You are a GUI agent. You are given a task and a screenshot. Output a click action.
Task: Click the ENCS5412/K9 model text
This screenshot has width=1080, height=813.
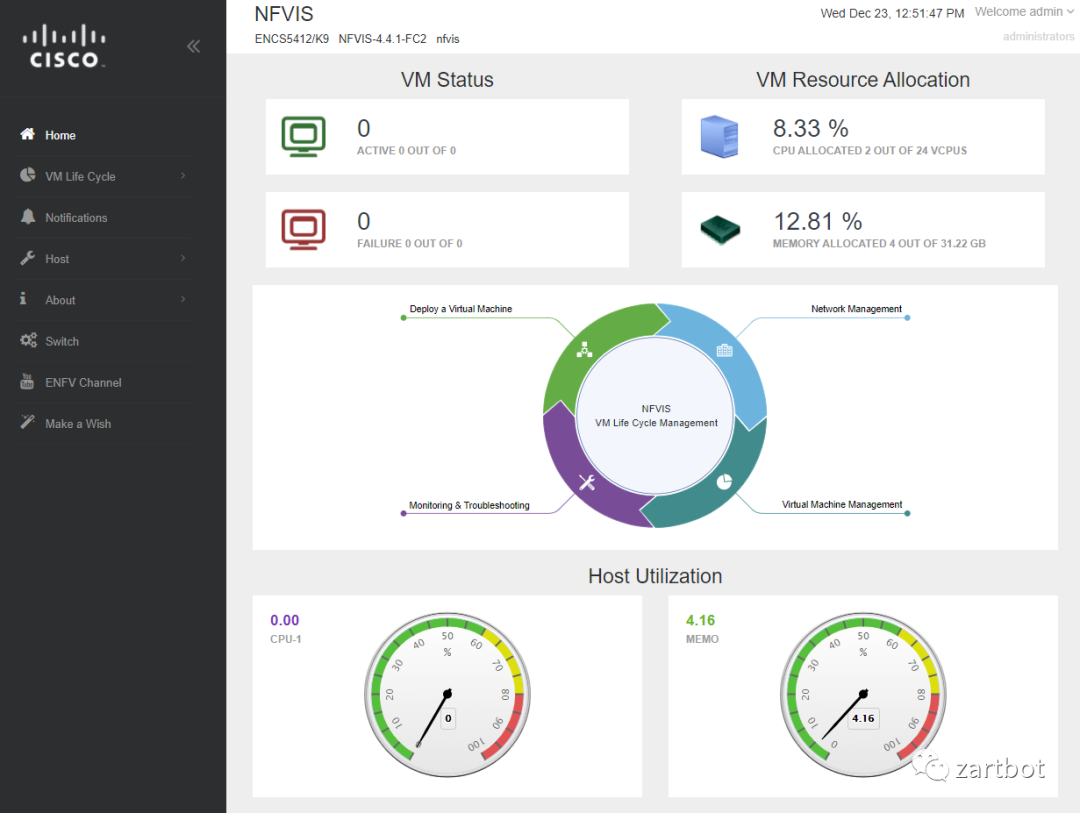point(292,39)
